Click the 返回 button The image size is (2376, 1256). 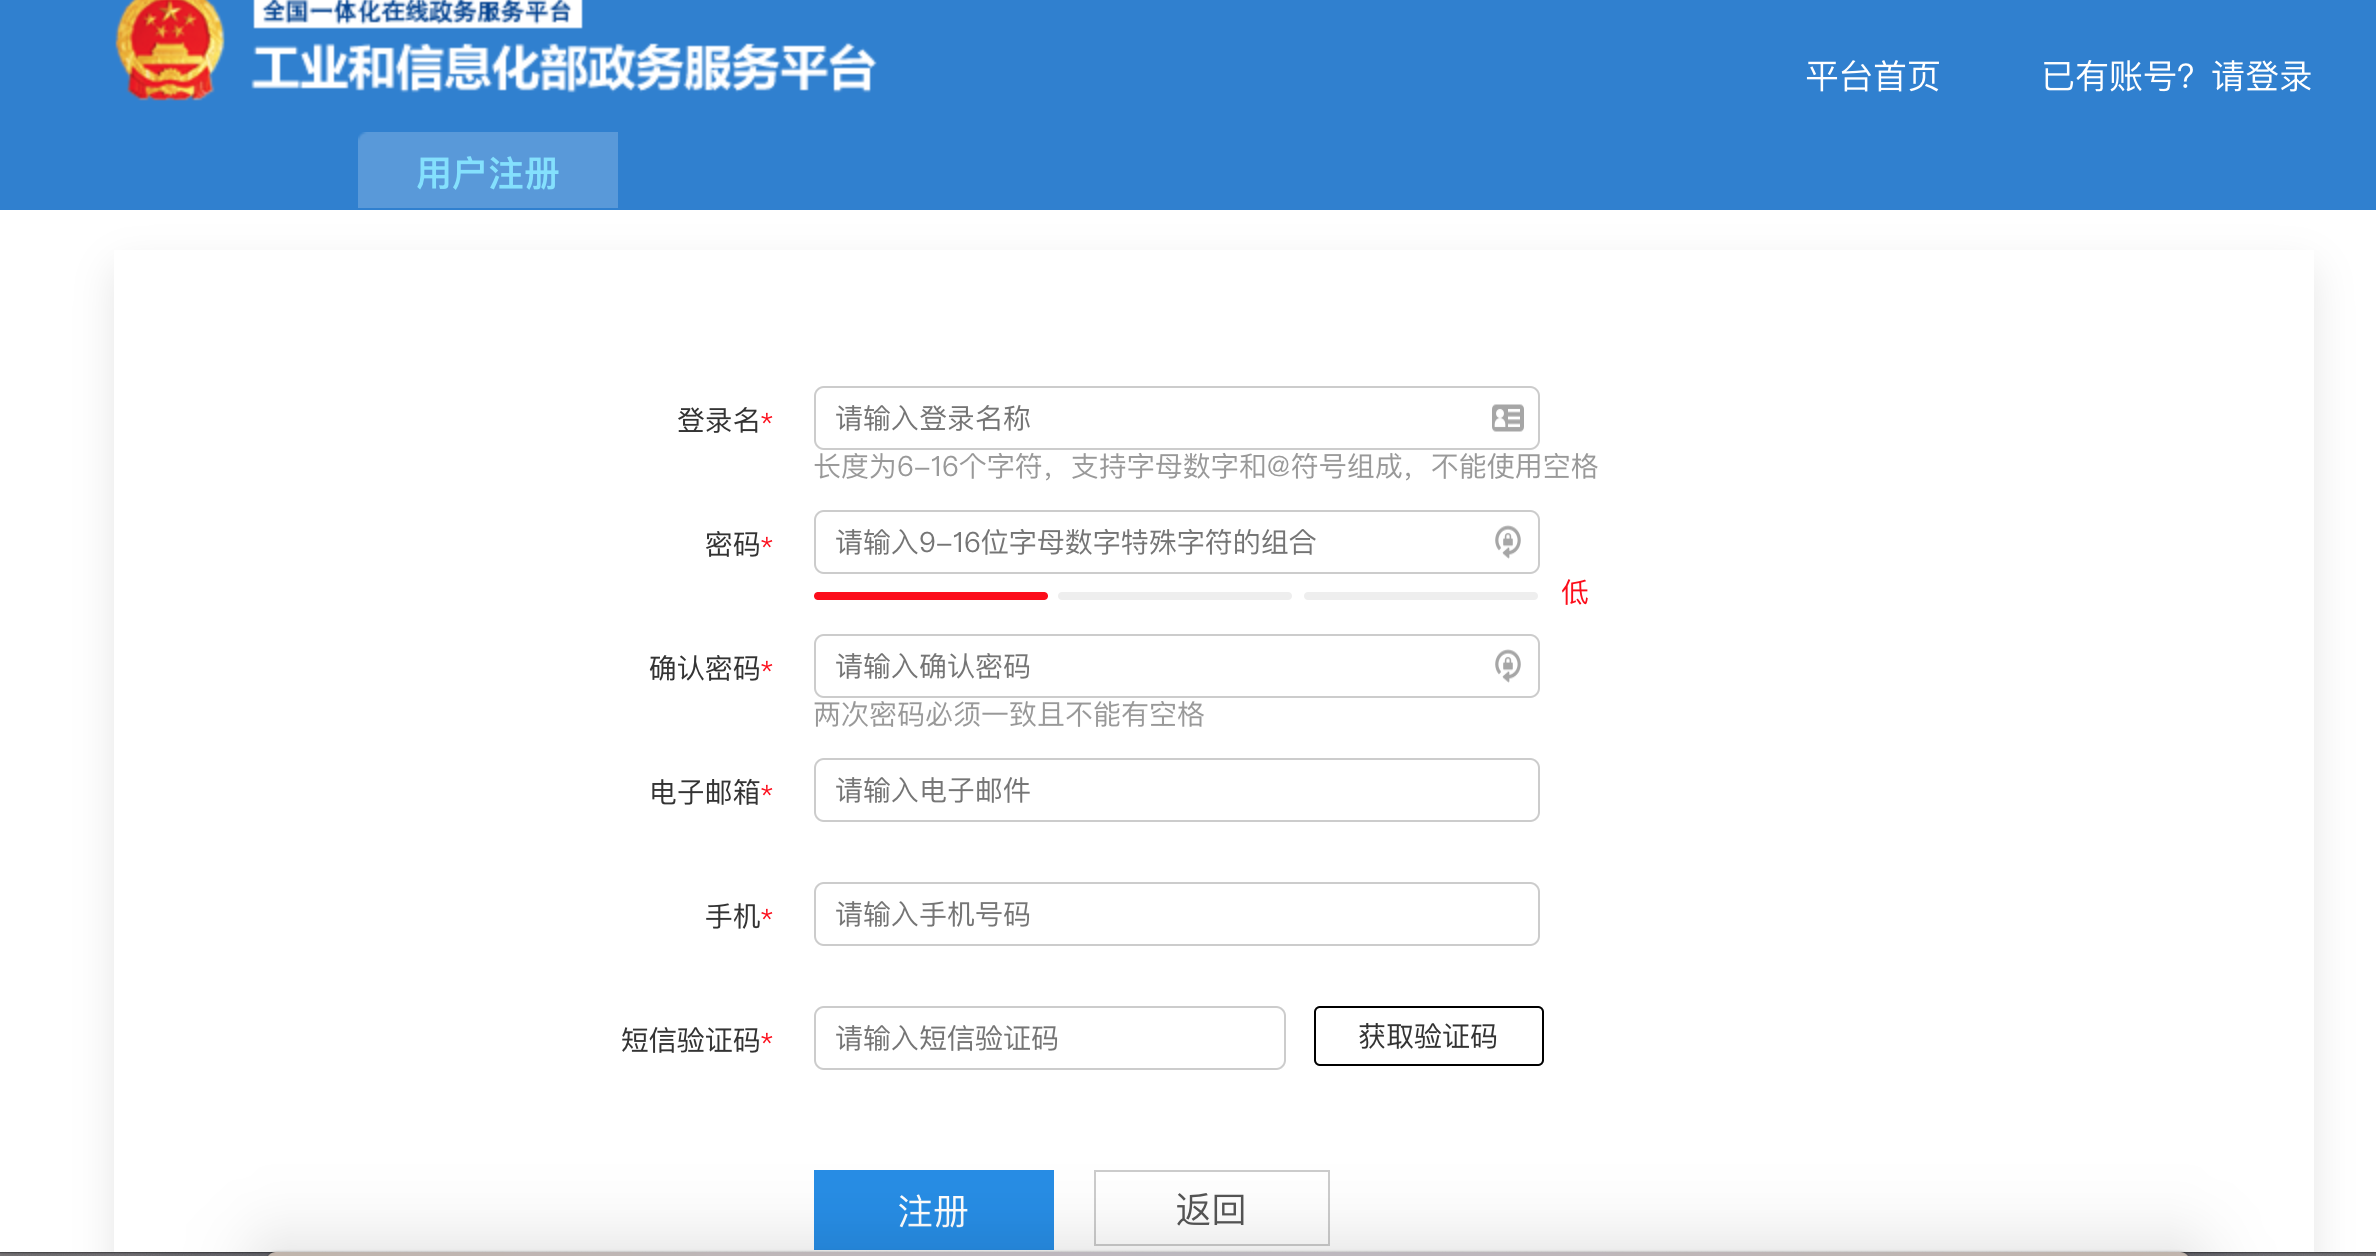coord(1211,1209)
